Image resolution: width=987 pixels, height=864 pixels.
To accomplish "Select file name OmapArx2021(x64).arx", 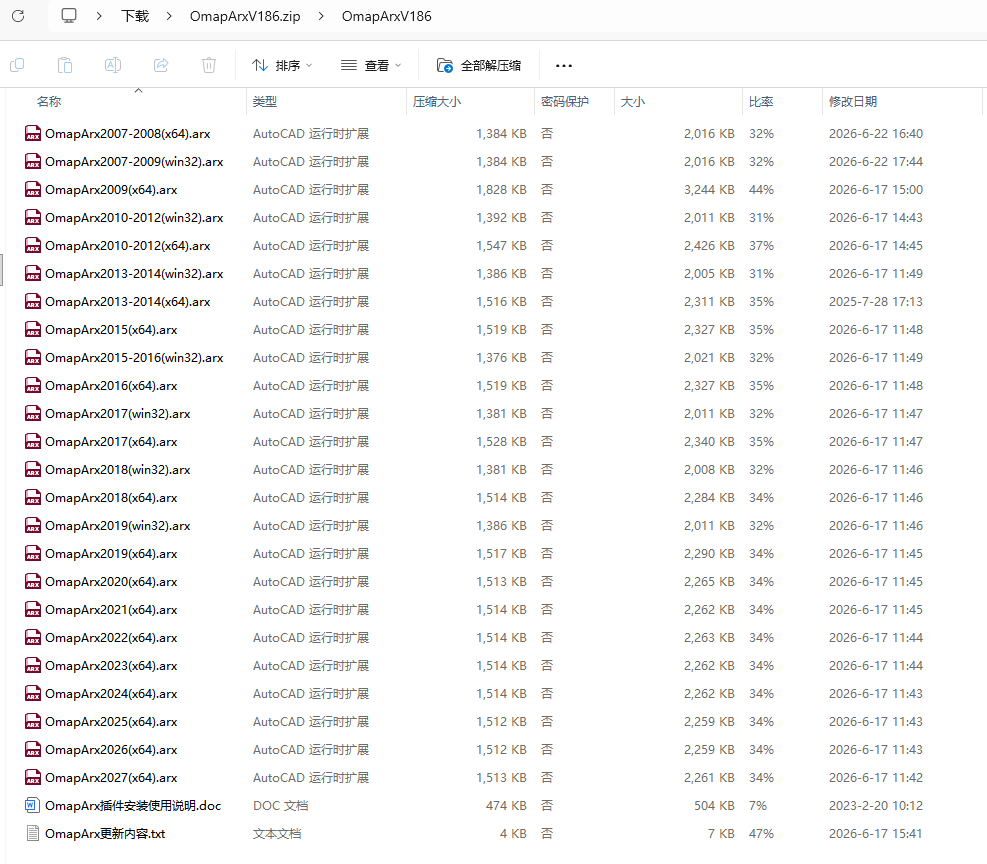I will (x=111, y=610).
